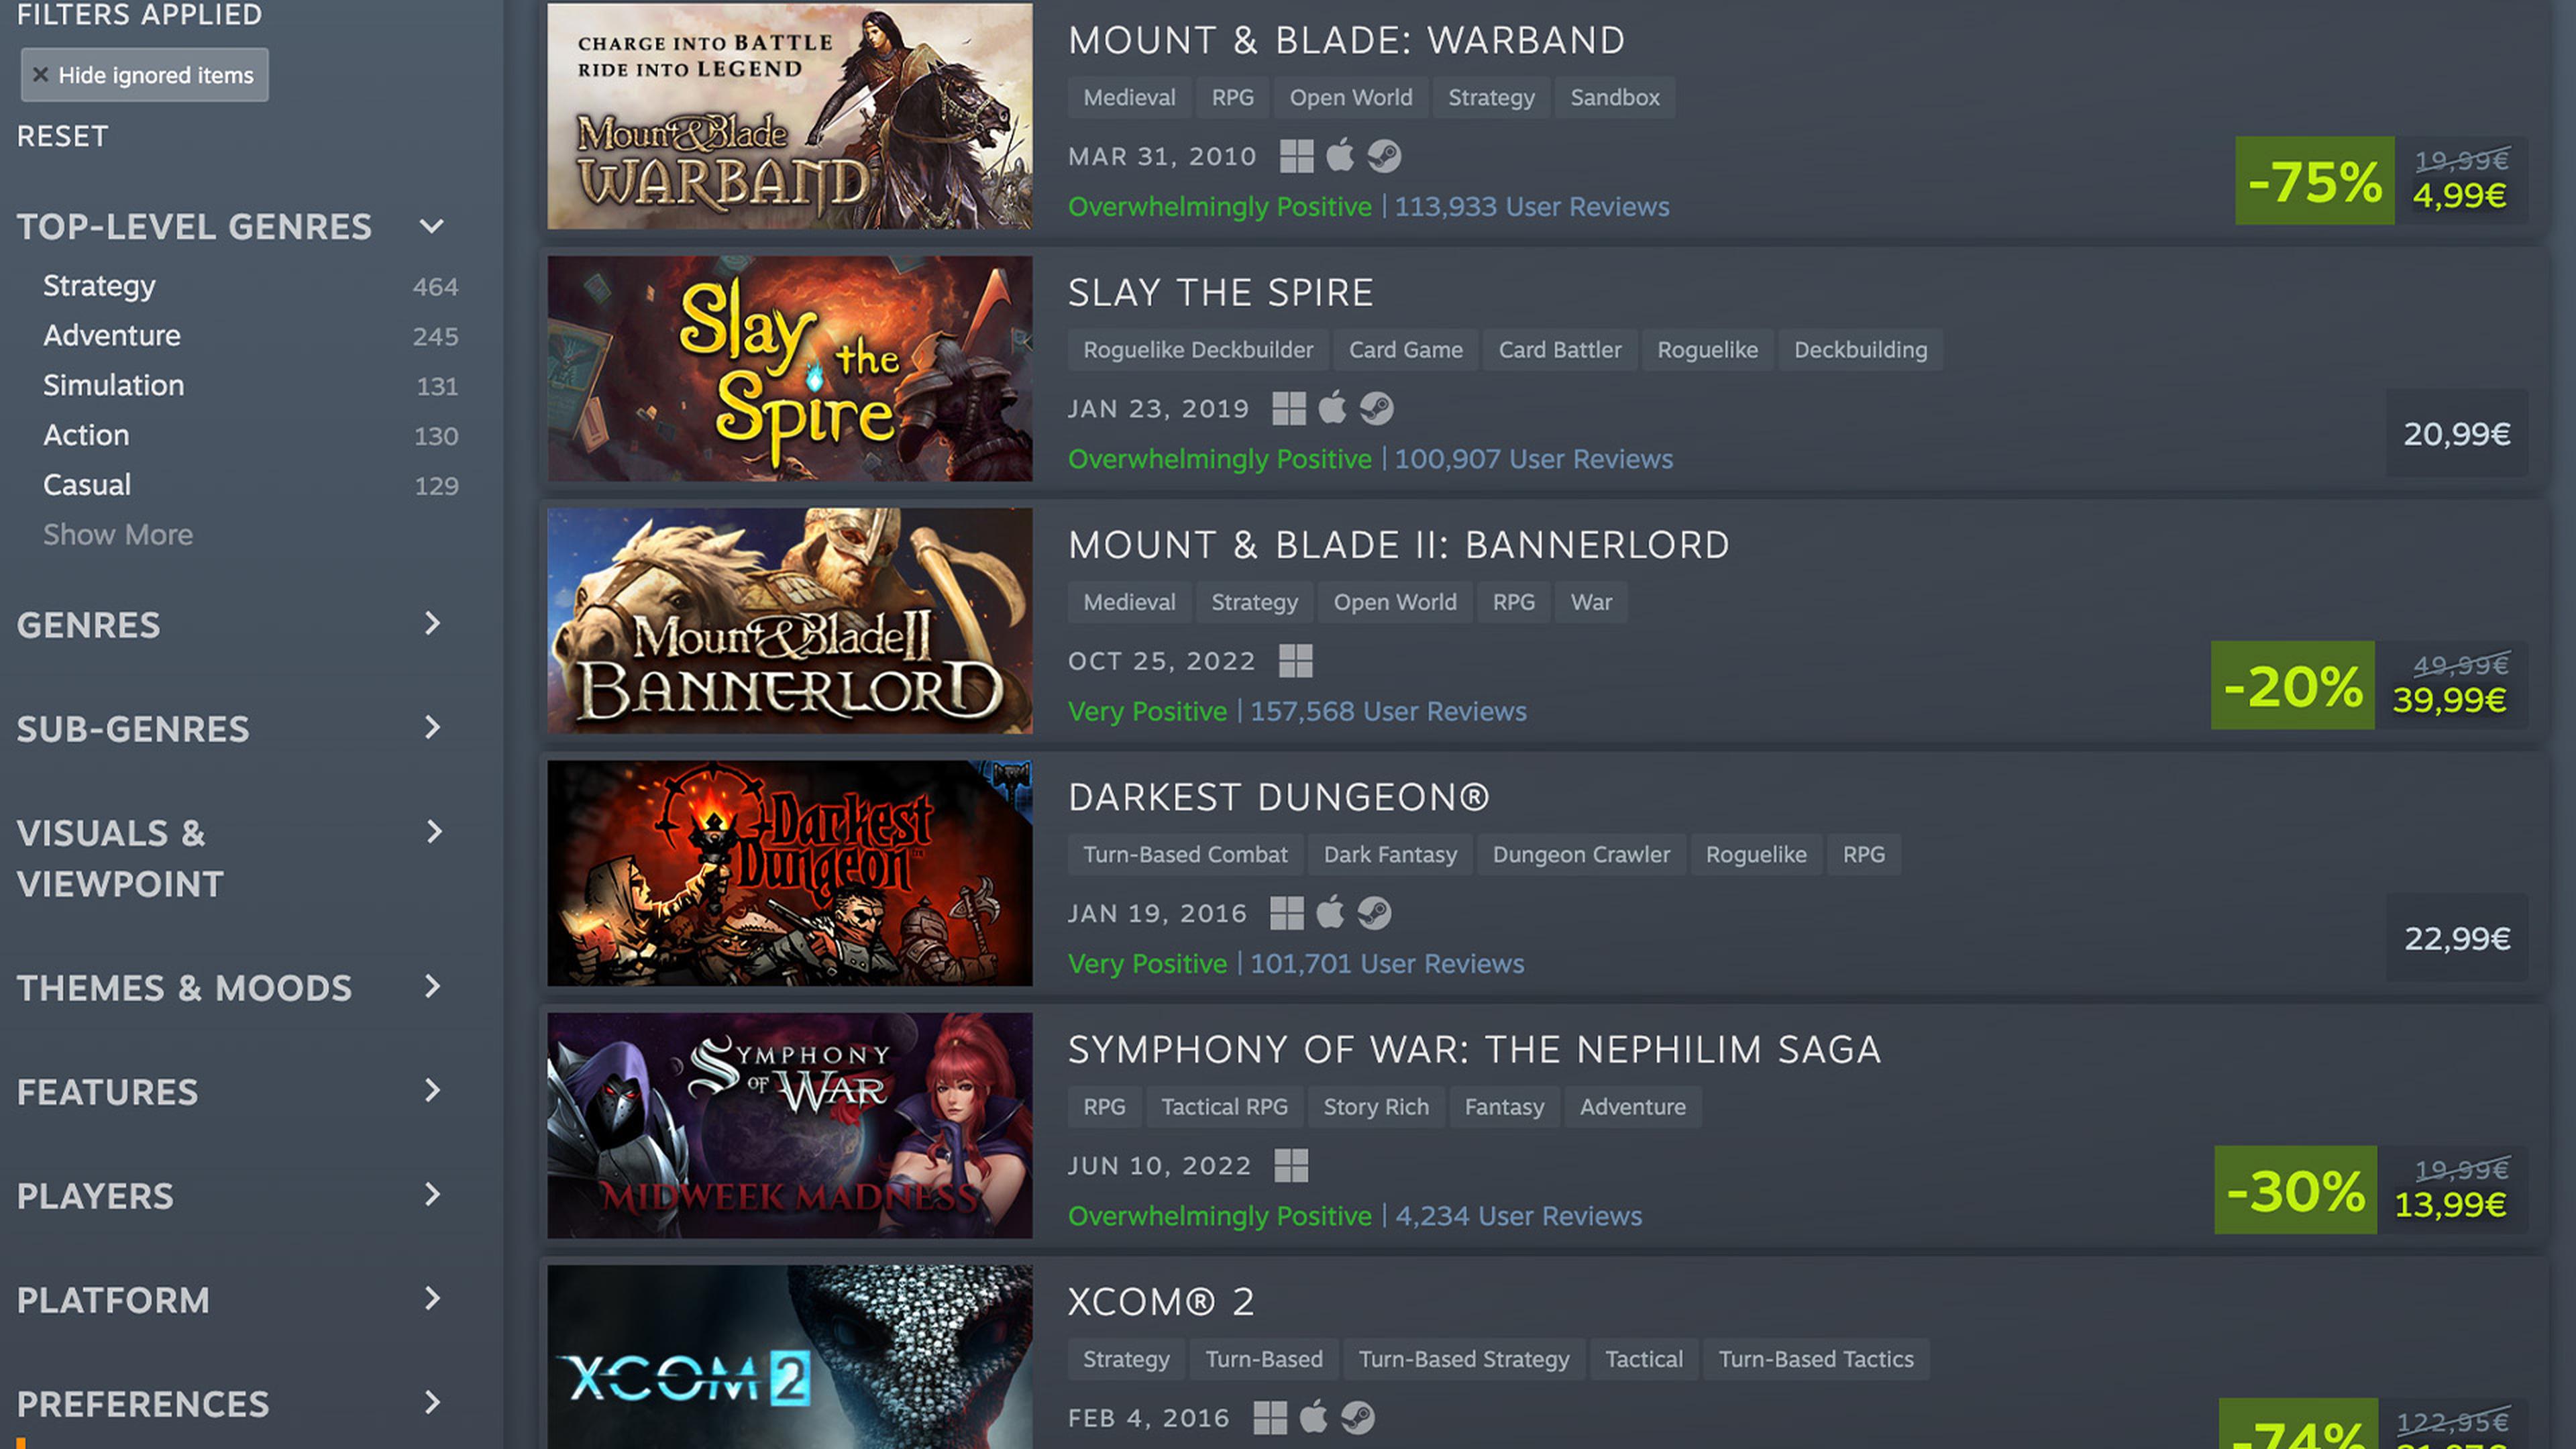This screenshot has width=2576, height=1449.
Task: Select the Roguelike Deckbuilder tag
Action: coord(1198,350)
